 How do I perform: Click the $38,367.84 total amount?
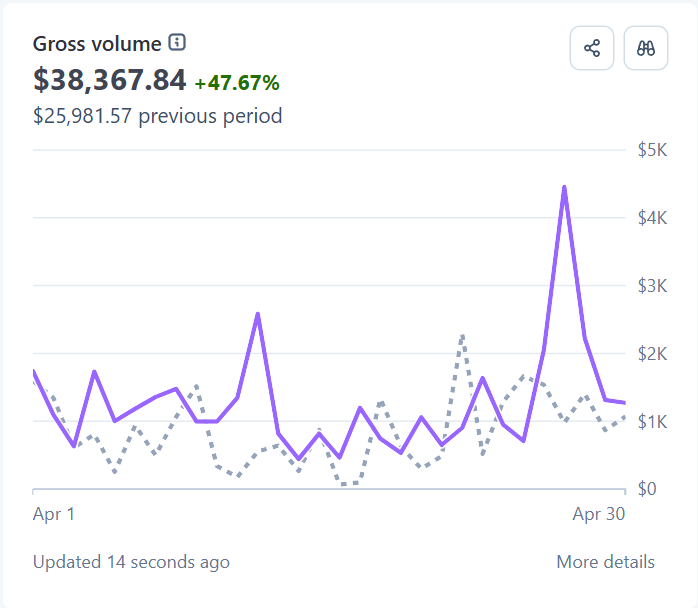[x=110, y=80]
